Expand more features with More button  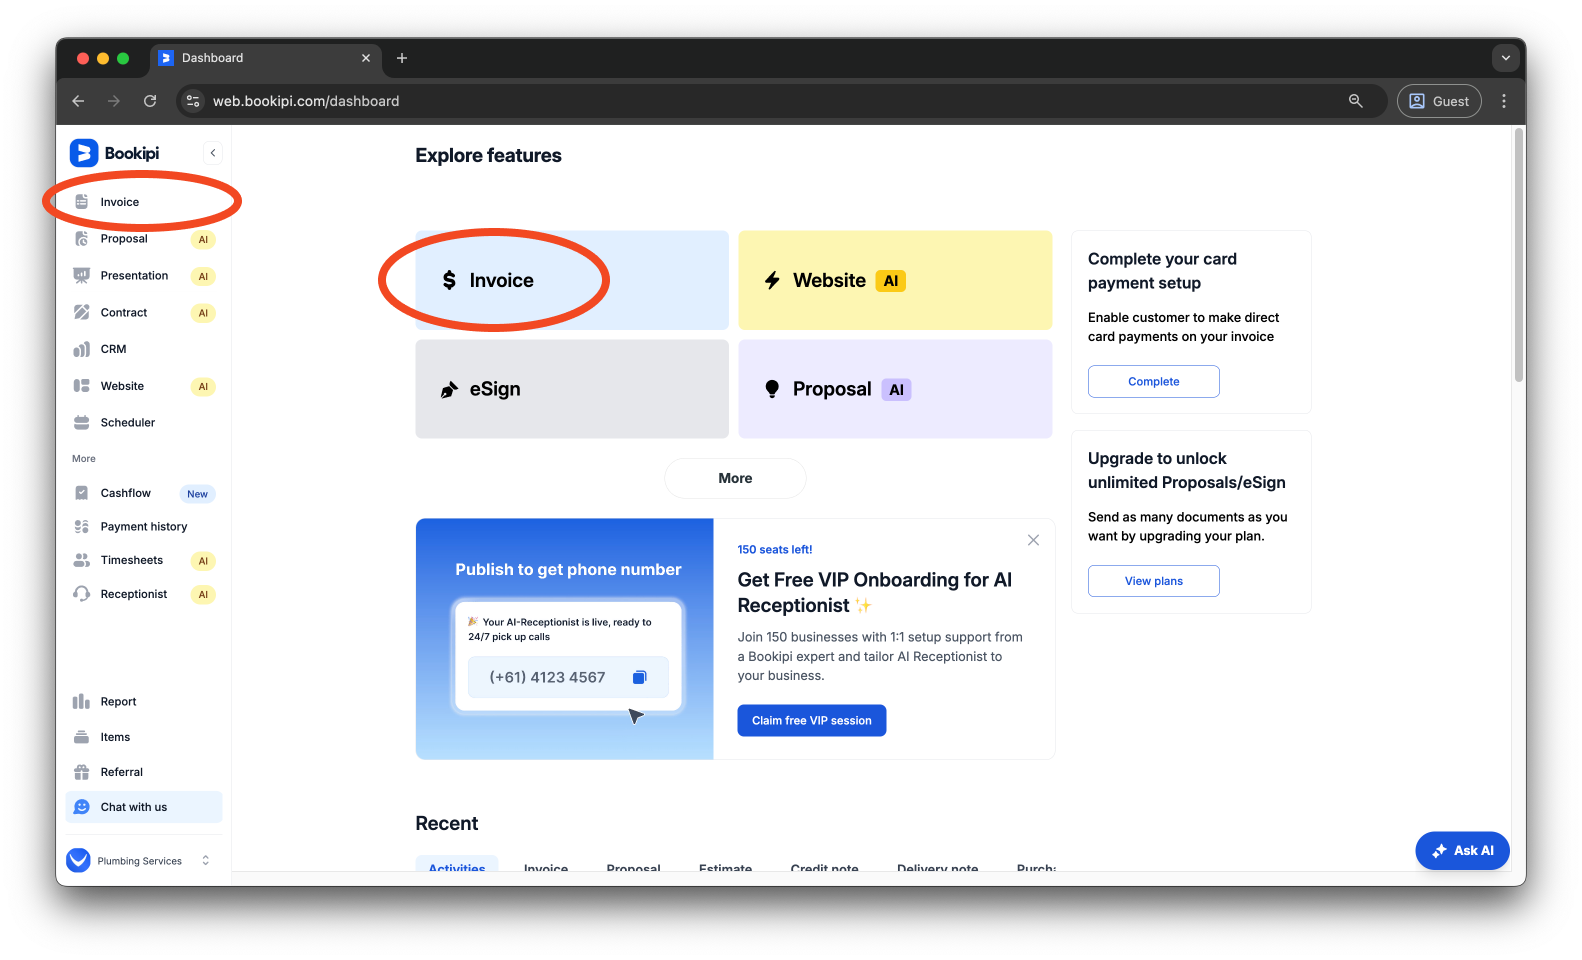(x=735, y=478)
